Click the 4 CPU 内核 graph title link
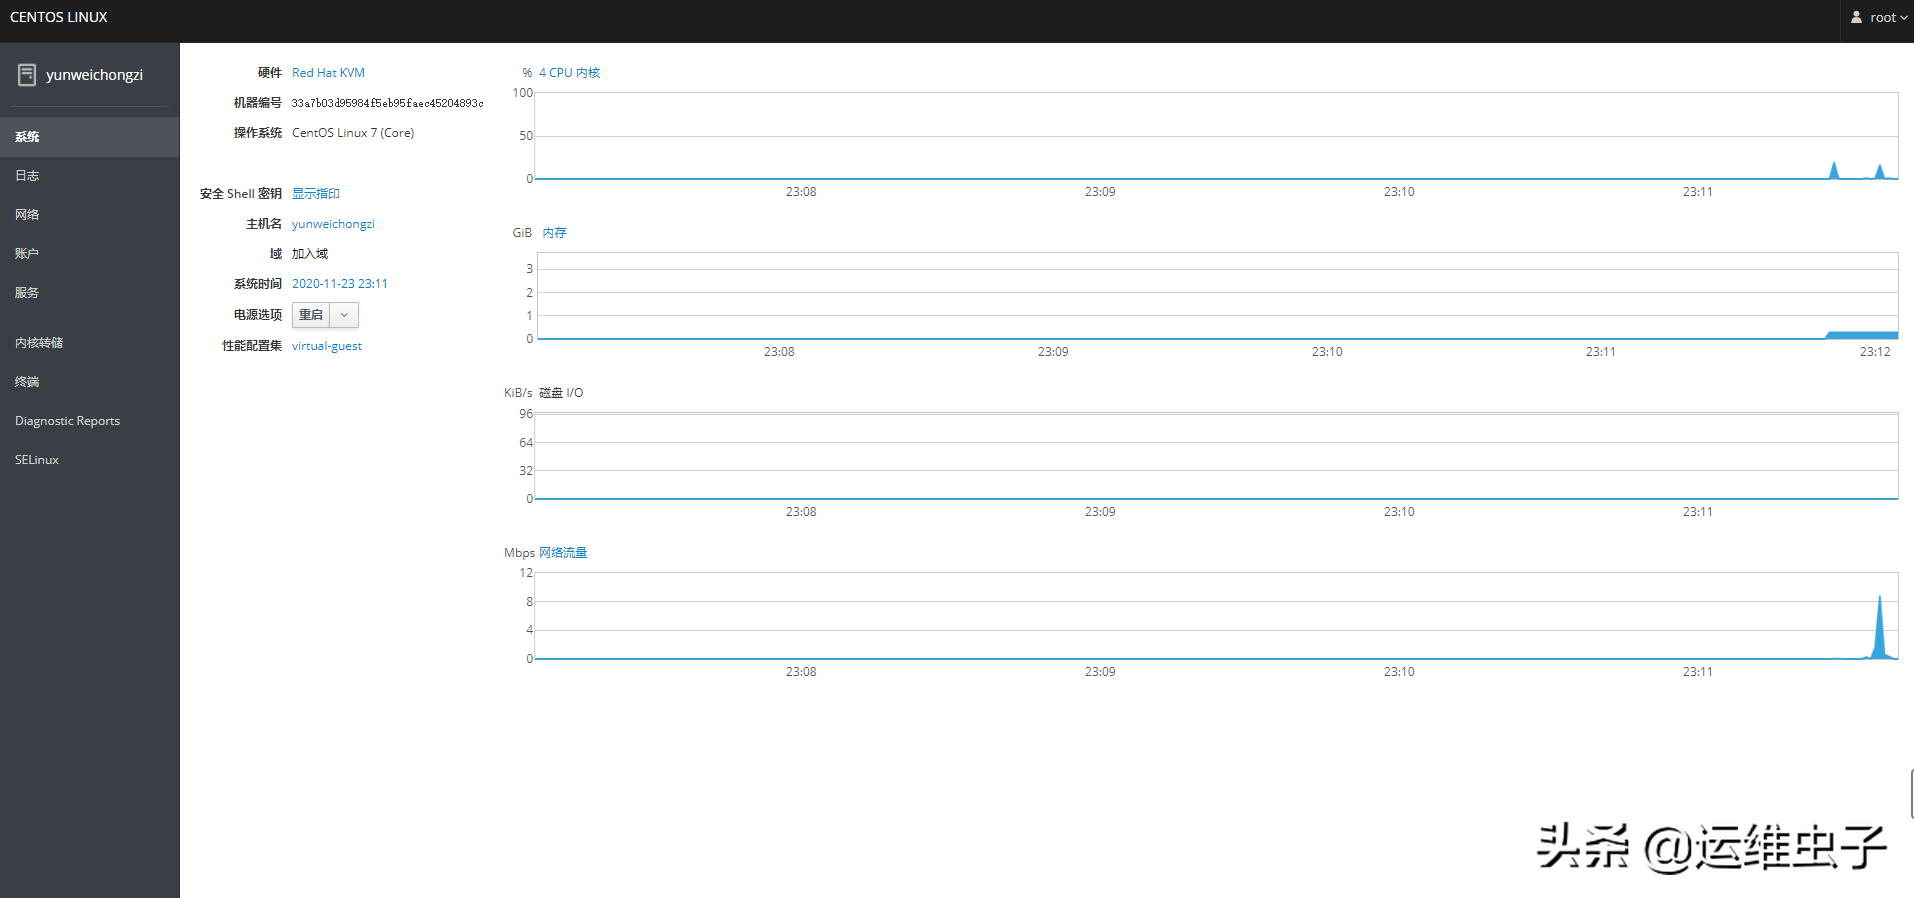The width and height of the screenshot is (1914, 898). click(569, 73)
